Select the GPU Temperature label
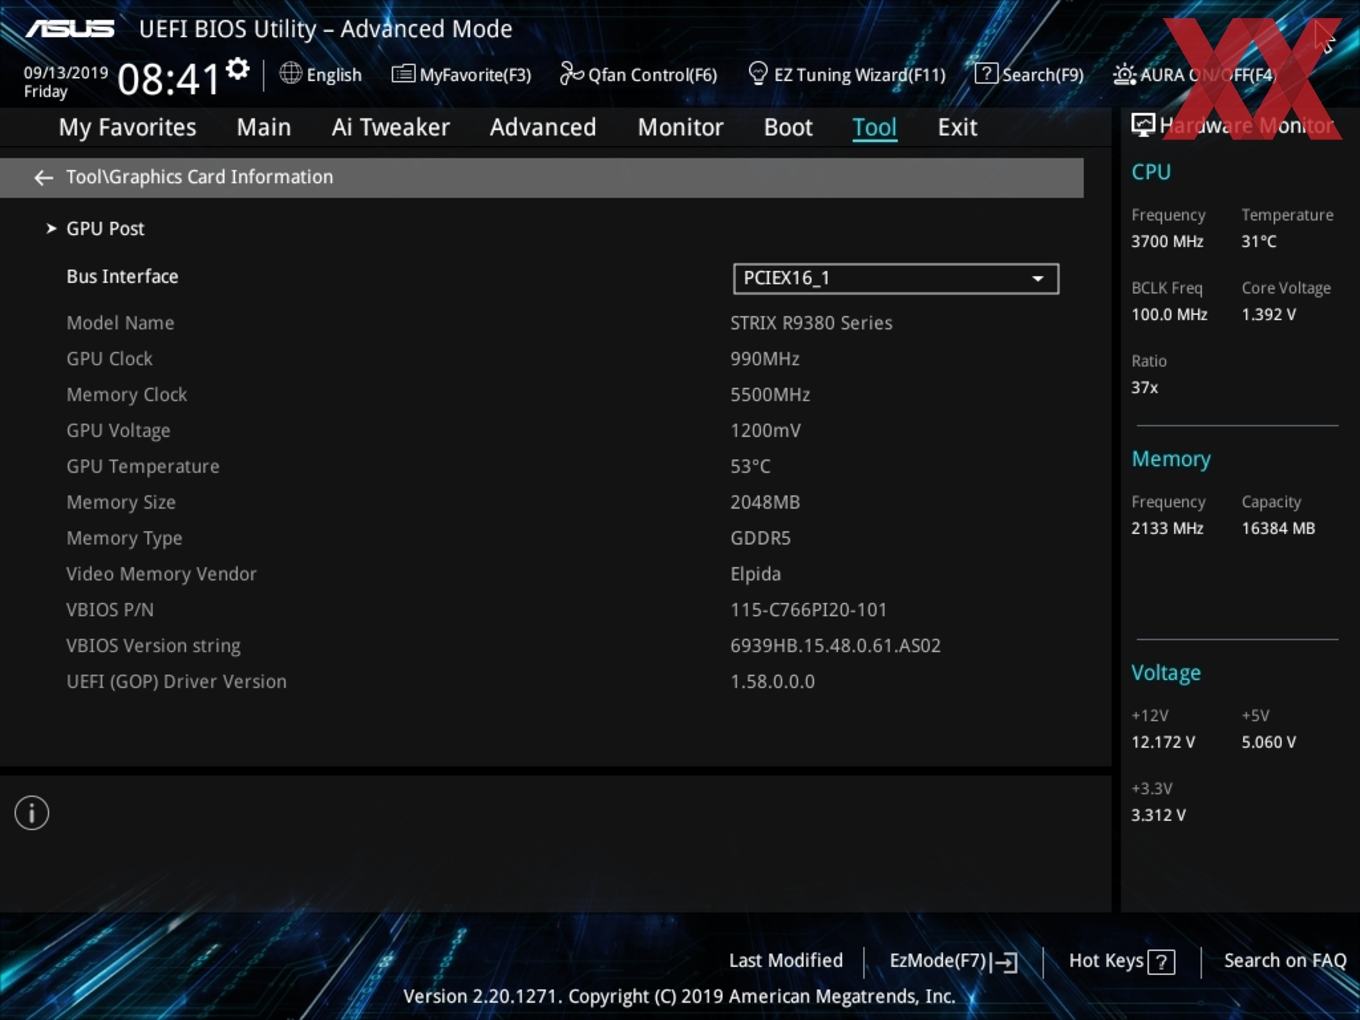 pyautogui.click(x=143, y=467)
